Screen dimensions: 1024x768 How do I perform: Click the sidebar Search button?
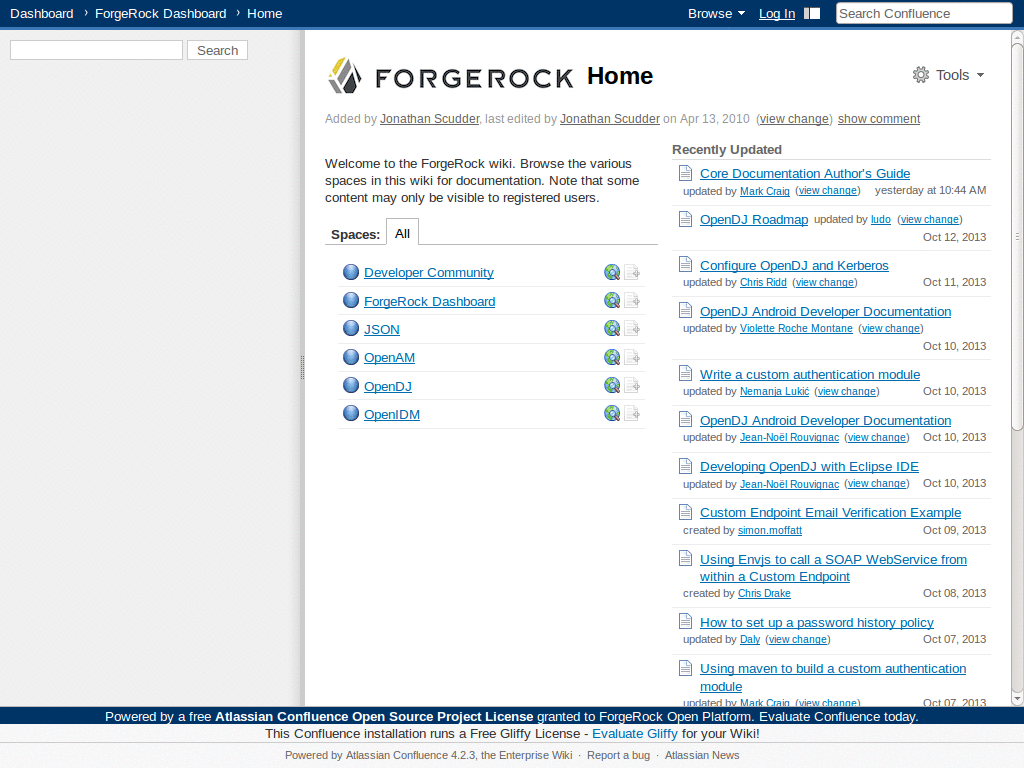[x=217, y=50]
